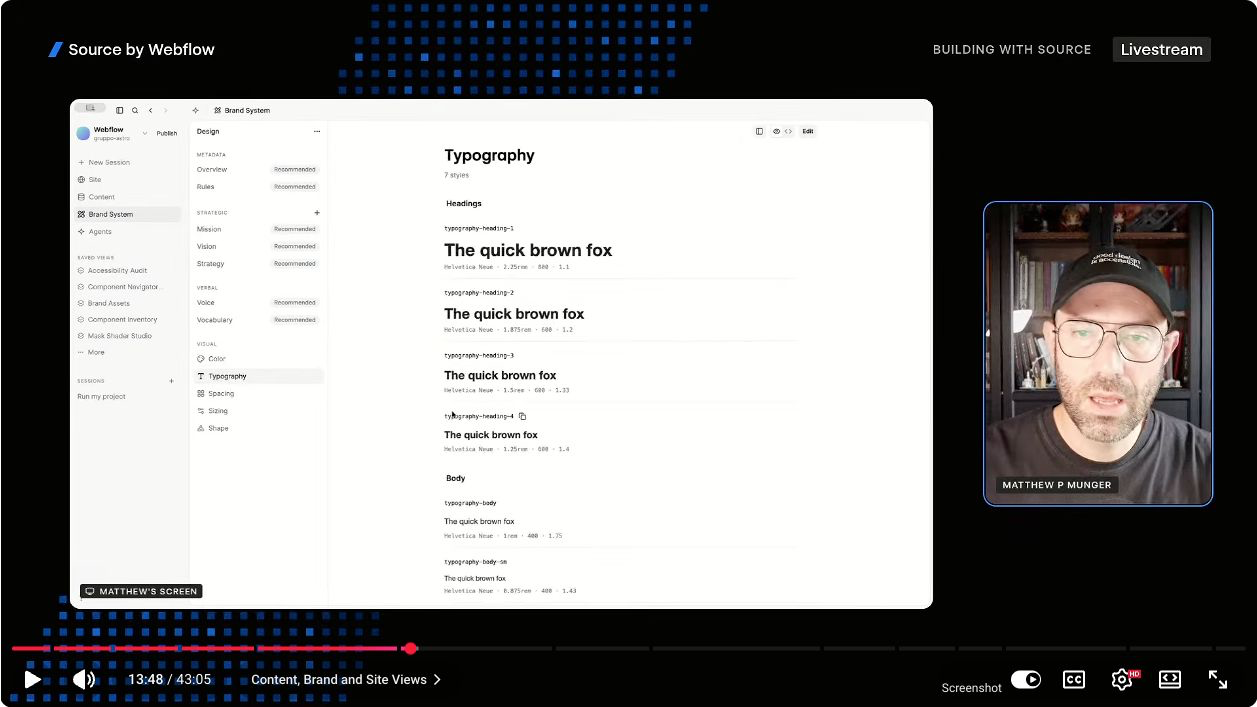Open Design panel three-dot menu
Screen dimensions: 1257x707
click(x=317, y=132)
